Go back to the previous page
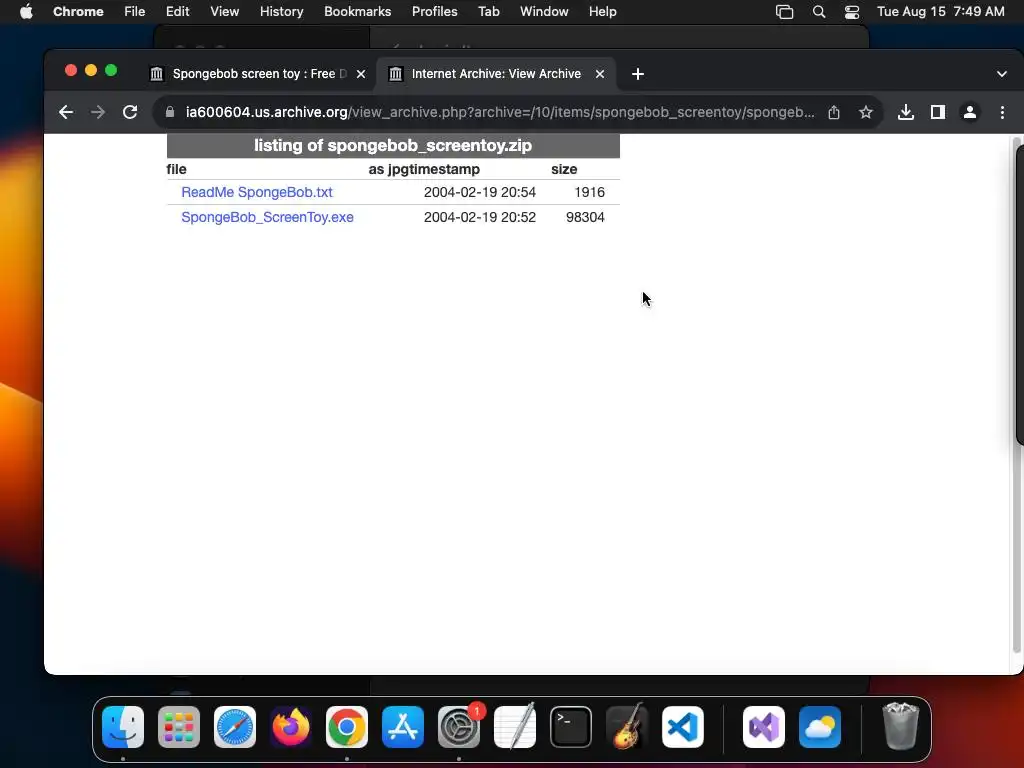 pyautogui.click(x=65, y=112)
